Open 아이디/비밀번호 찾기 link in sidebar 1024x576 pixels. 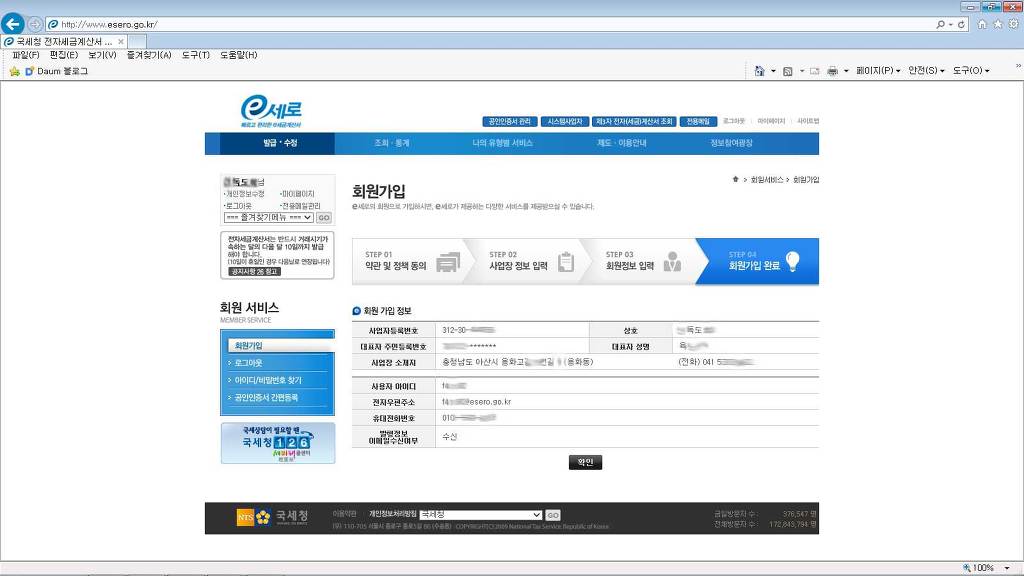(268, 380)
